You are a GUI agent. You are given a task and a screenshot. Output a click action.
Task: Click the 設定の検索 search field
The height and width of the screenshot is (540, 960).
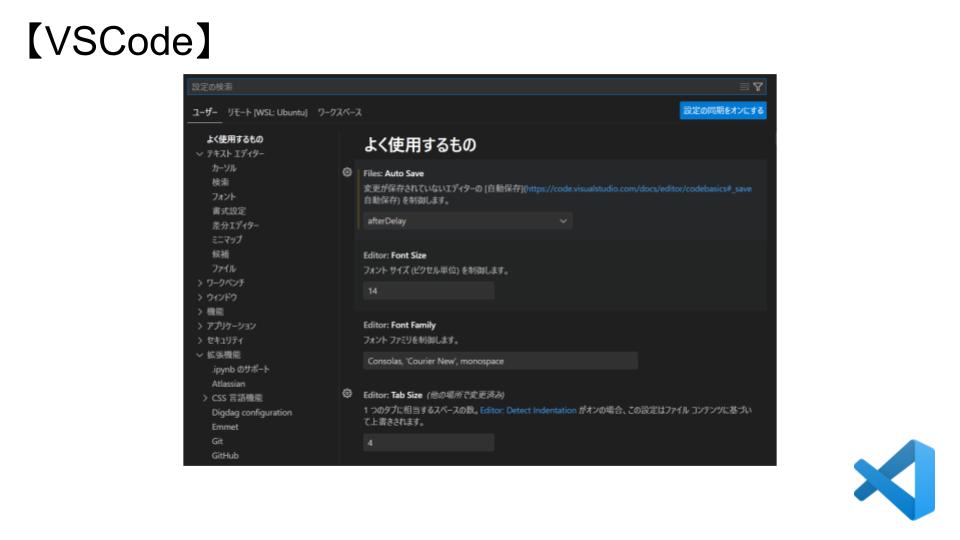click(460, 87)
